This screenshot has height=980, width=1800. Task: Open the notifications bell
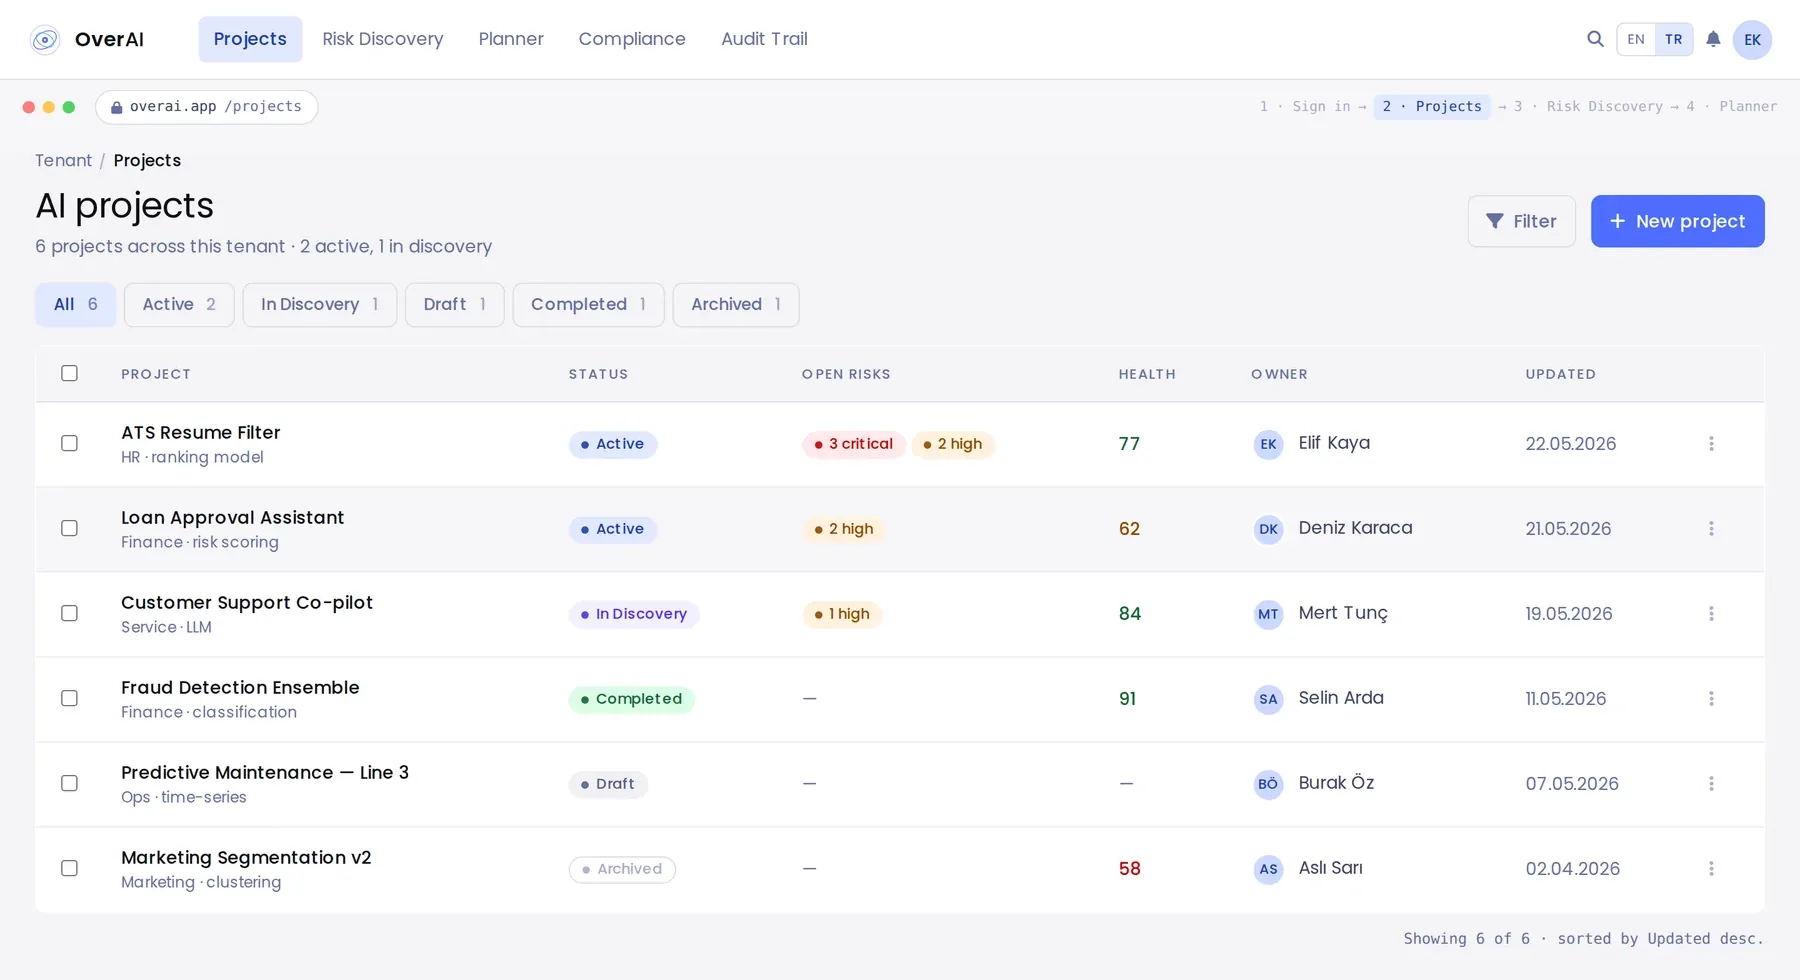[1713, 39]
